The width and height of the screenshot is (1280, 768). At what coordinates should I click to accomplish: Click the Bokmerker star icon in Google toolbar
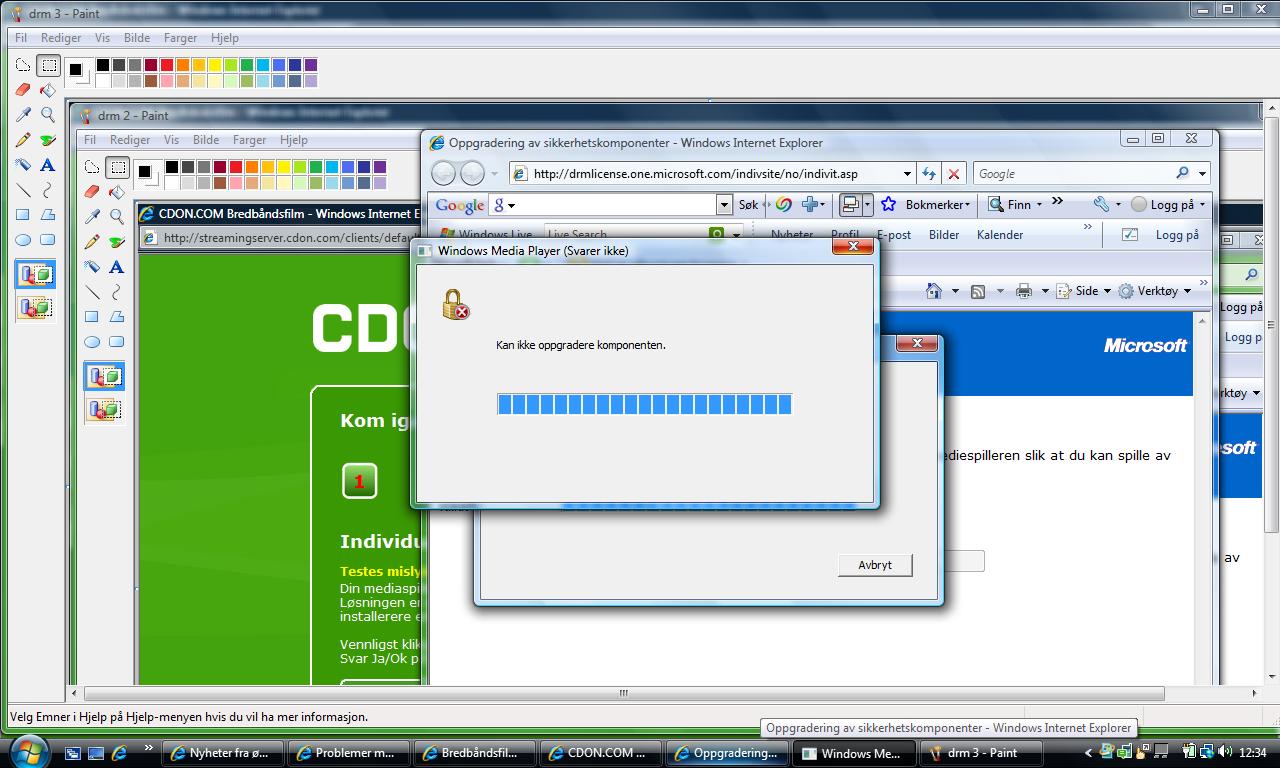click(888, 204)
